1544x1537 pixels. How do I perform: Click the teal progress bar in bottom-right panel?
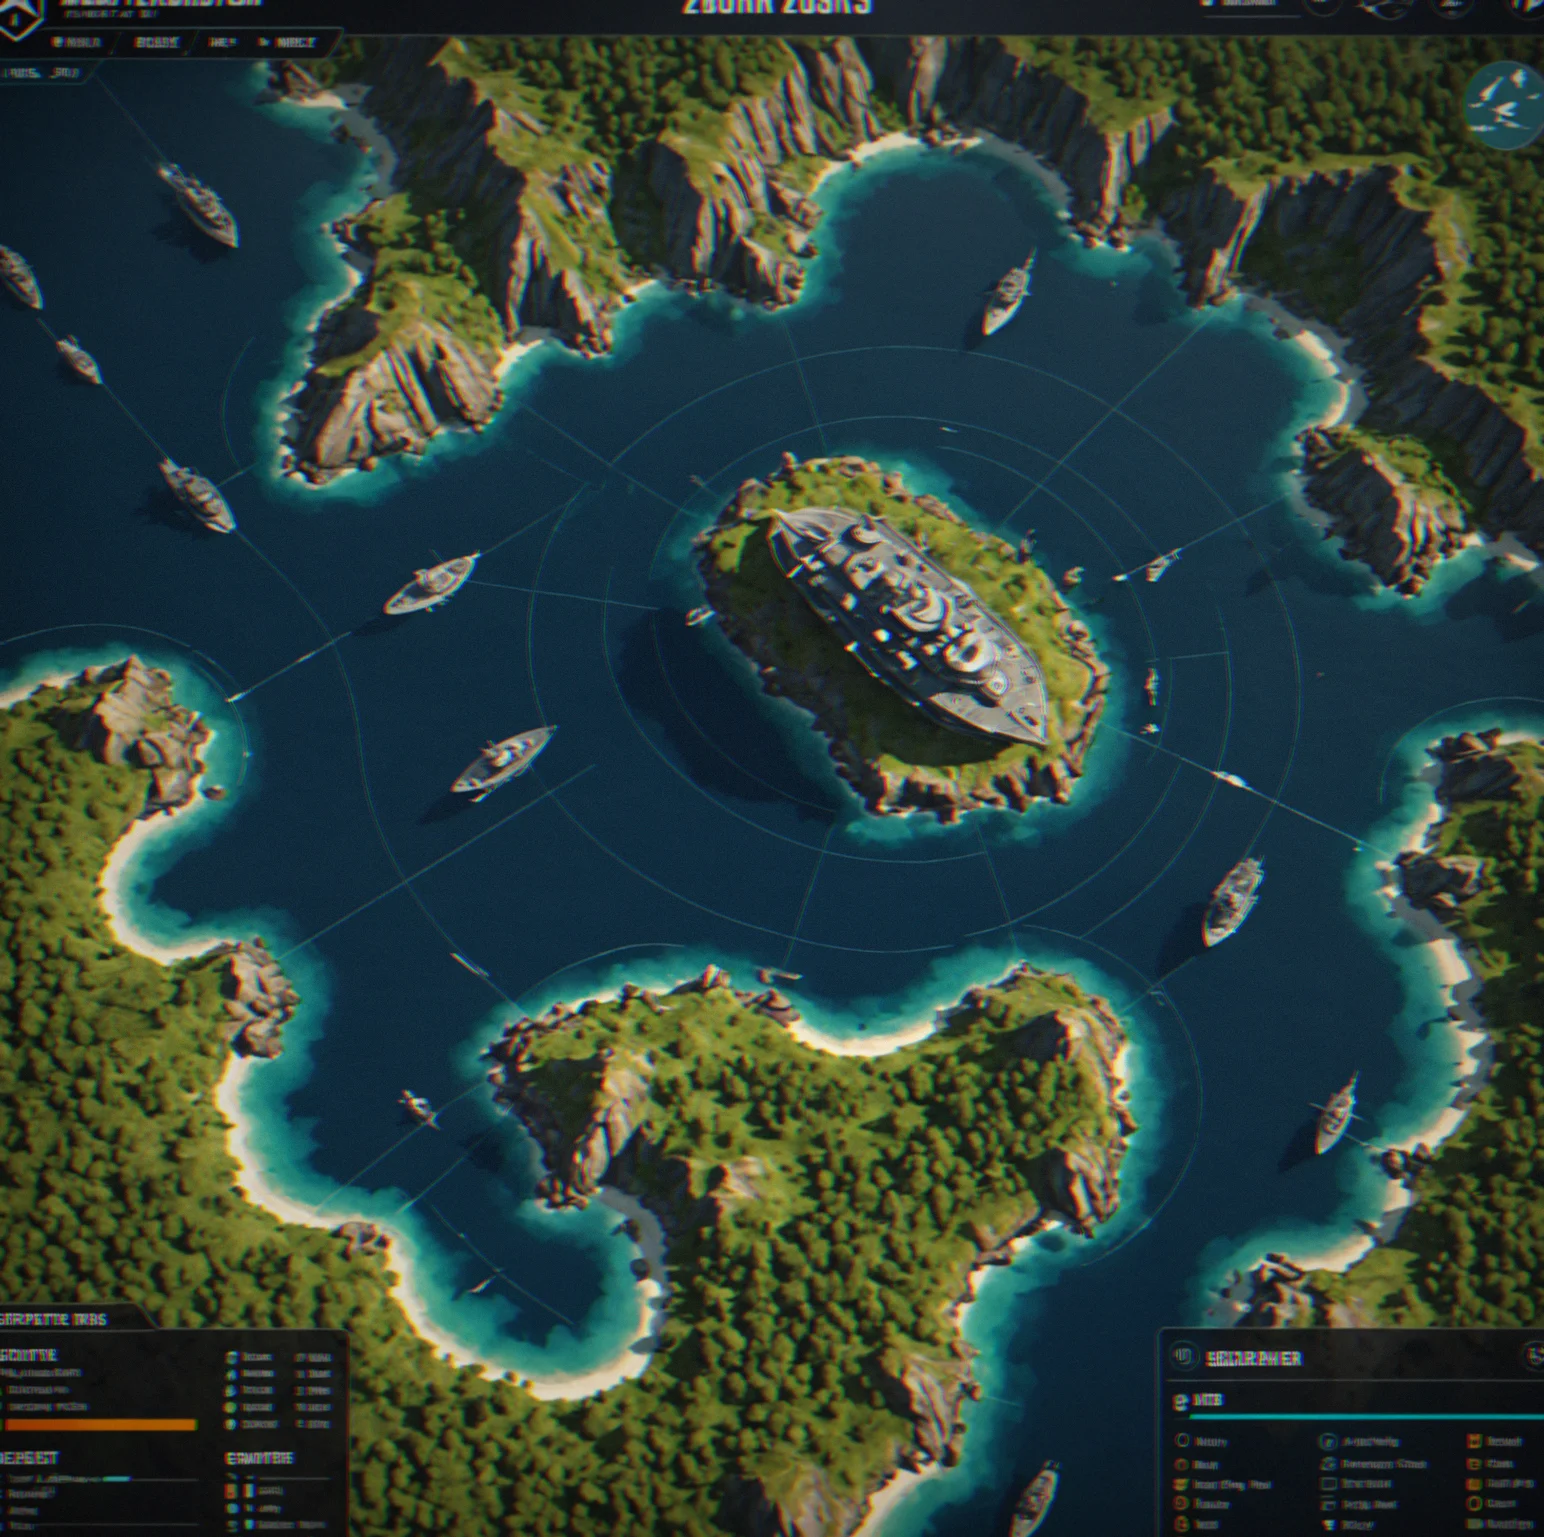[x=1365, y=1416]
